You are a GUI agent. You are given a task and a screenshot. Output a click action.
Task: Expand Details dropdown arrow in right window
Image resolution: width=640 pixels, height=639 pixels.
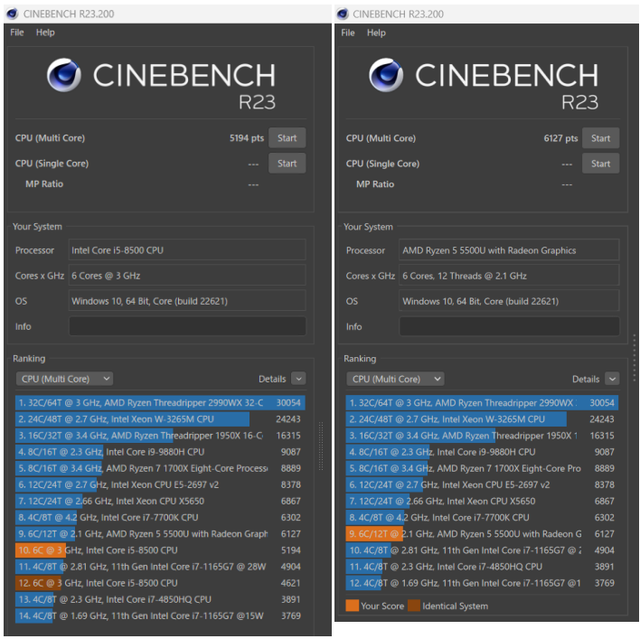pyautogui.click(x=612, y=379)
